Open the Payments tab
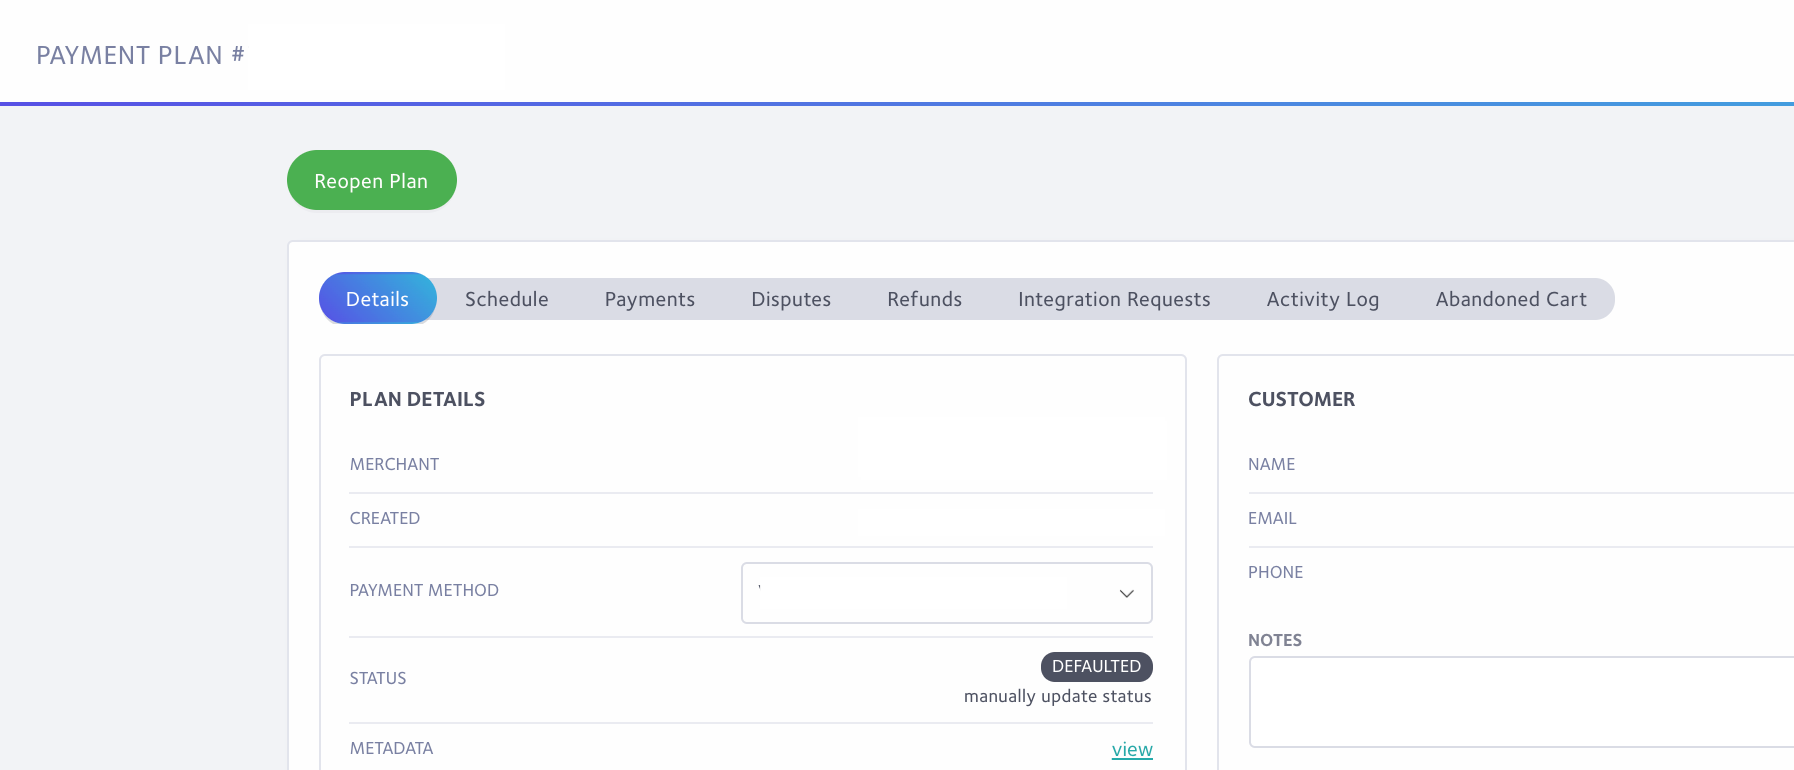Image resolution: width=1794 pixels, height=770 pixels. 650,299
